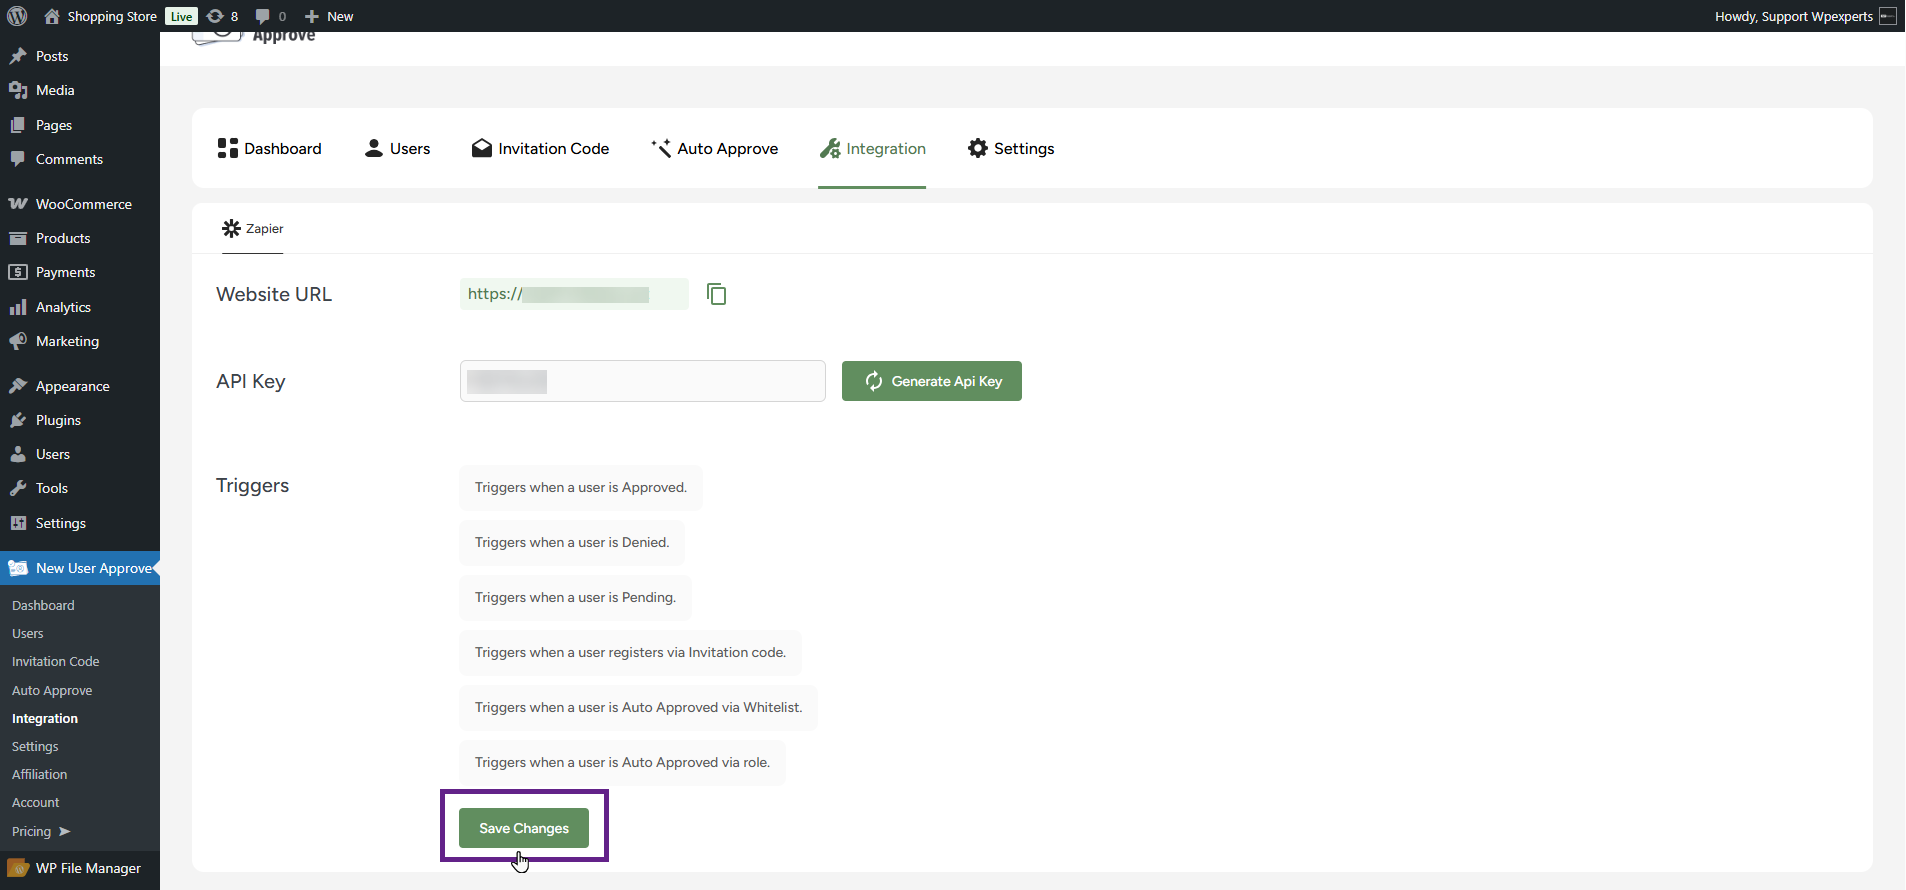
Task: Open the New content menu
Action: [x=329, y=16]
